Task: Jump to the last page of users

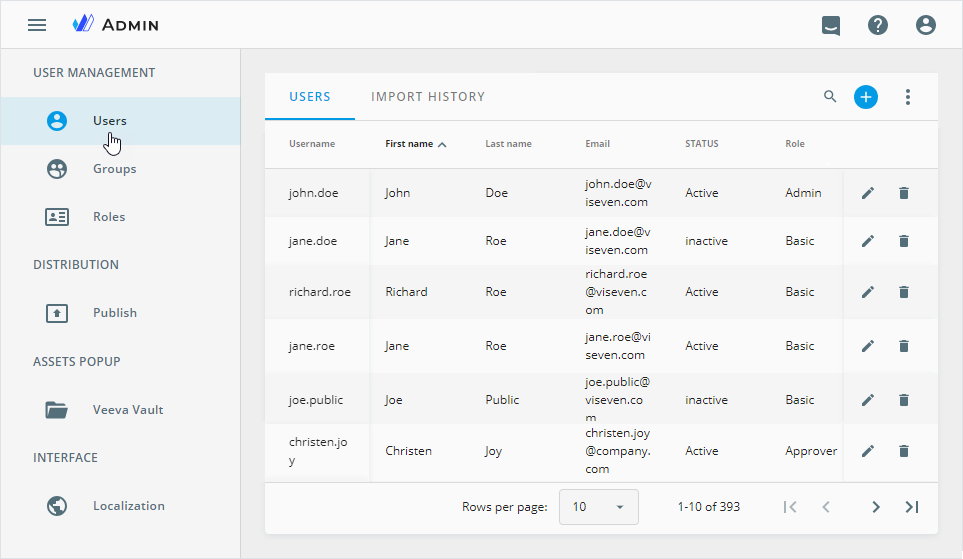Action: [912, 507]
